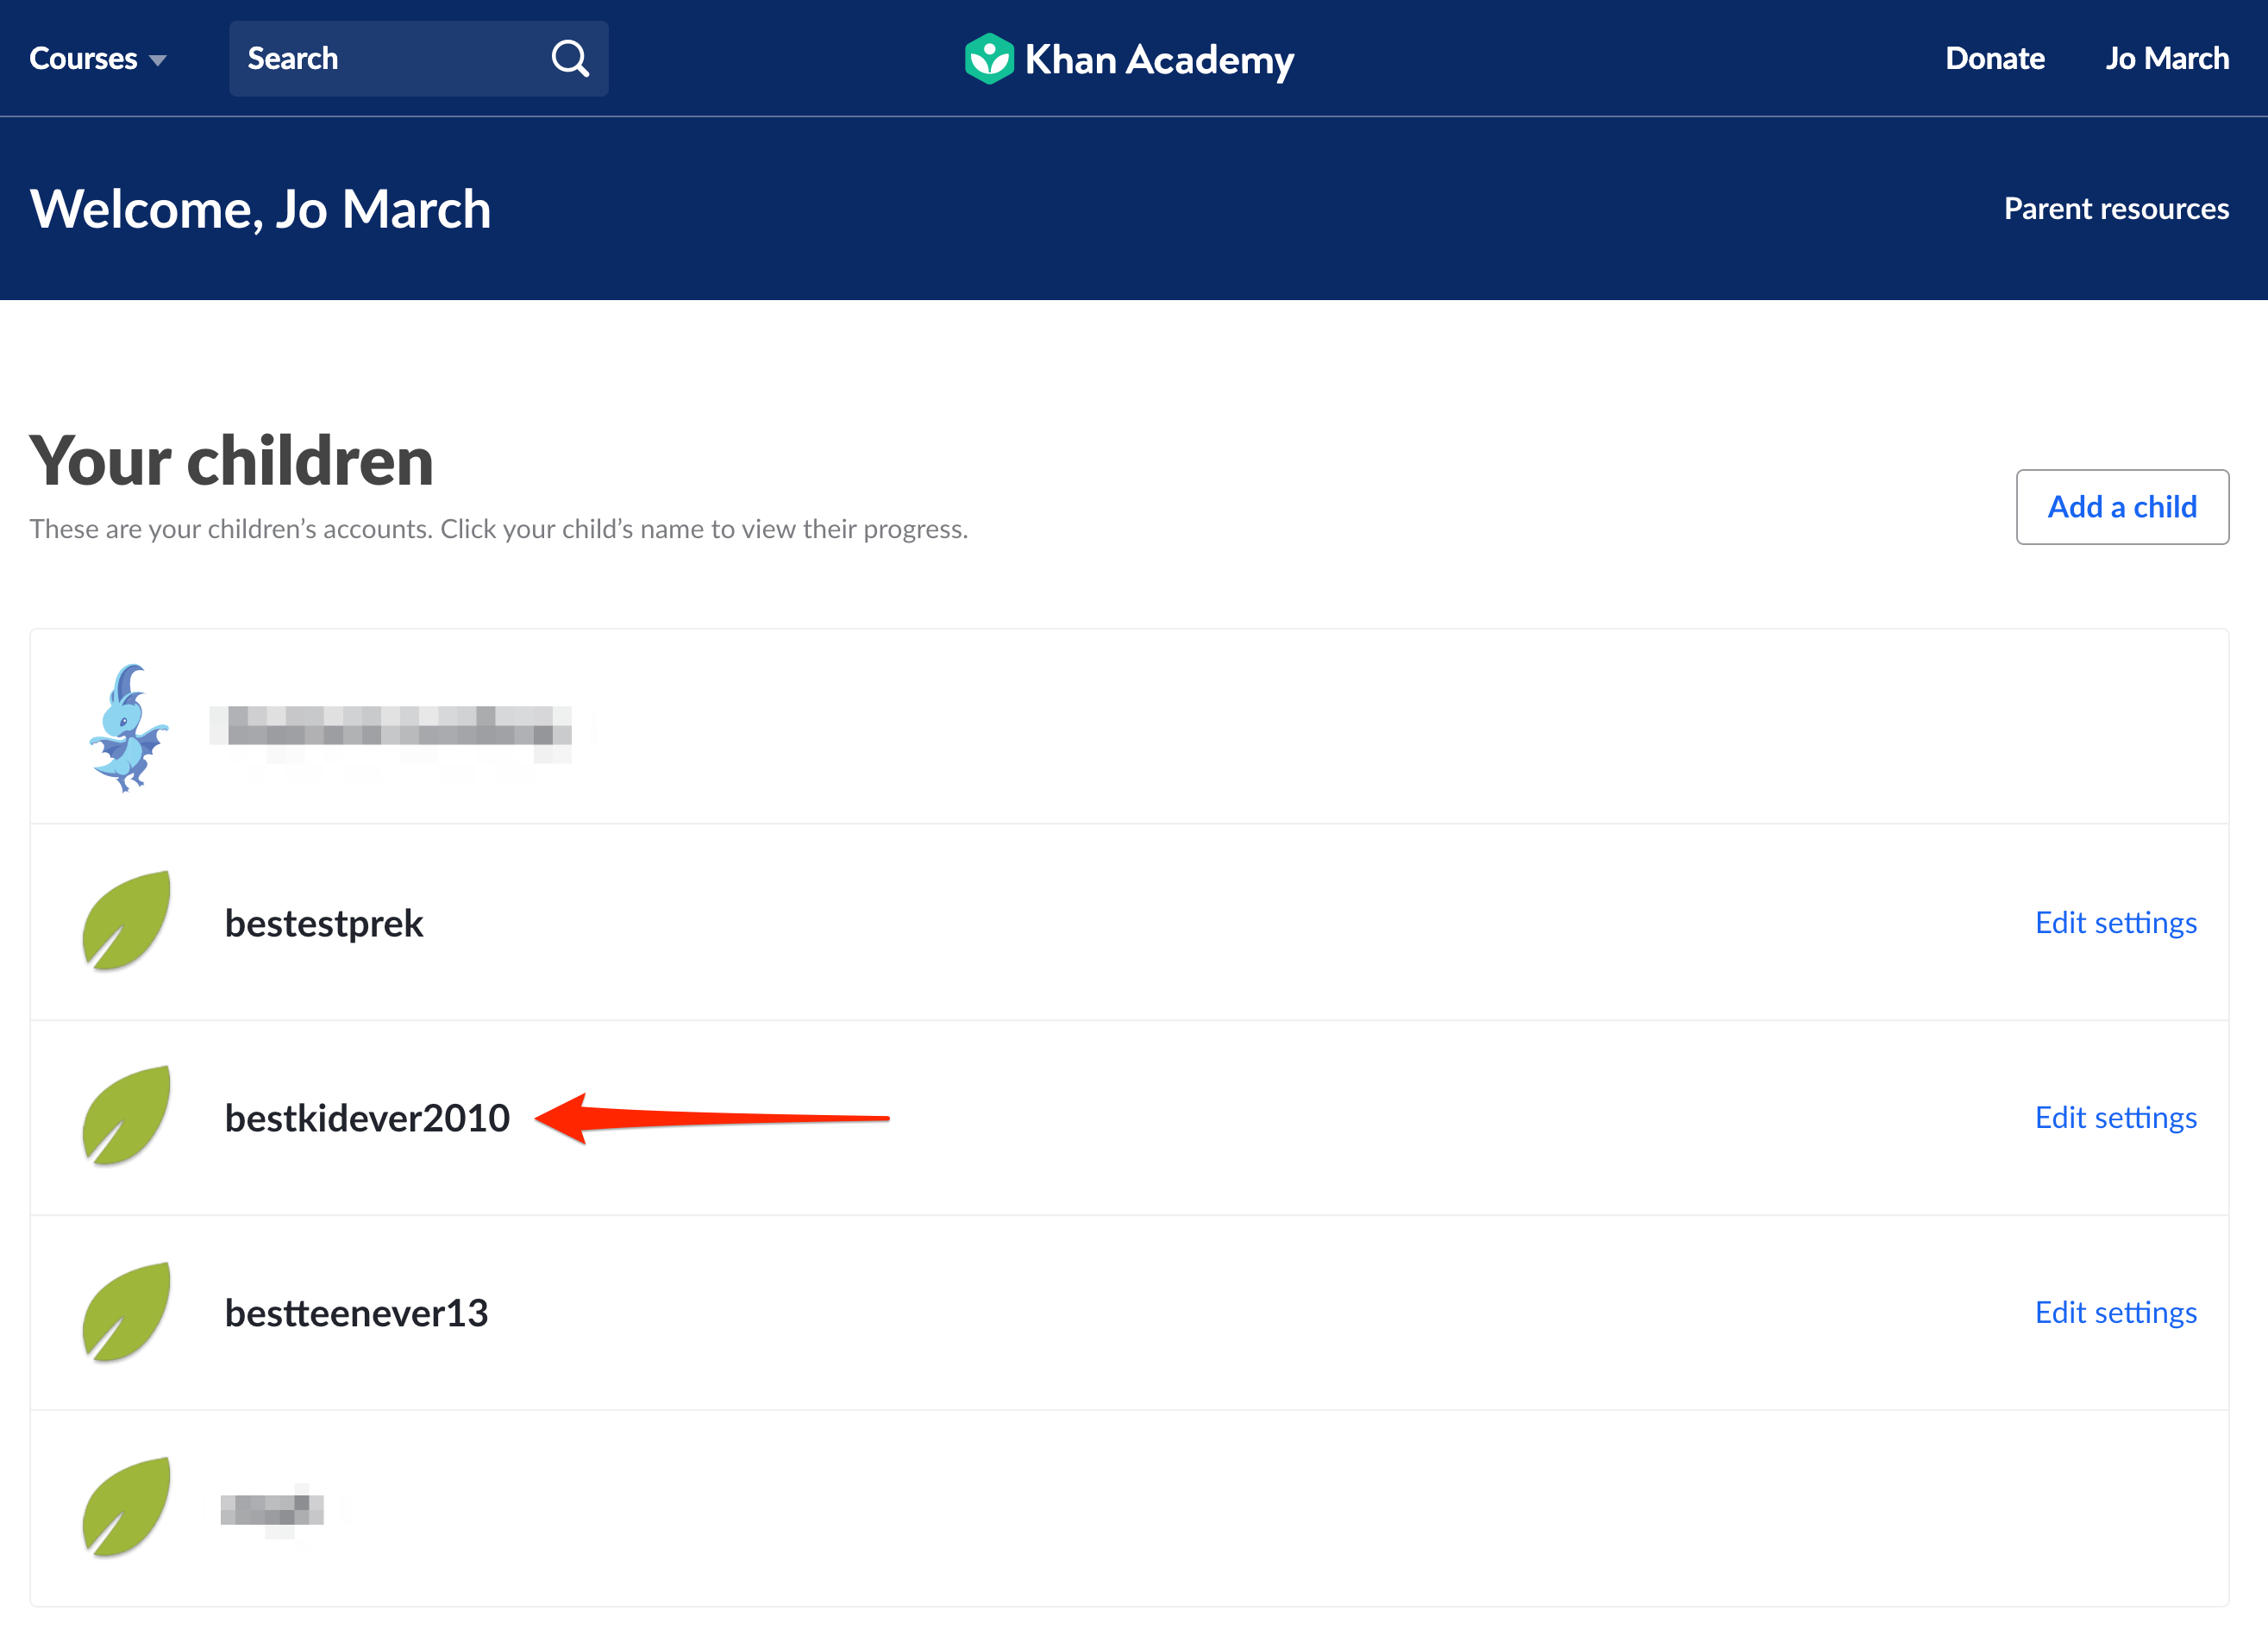Viewport: 2268px width, 1642px height.
Task: Click the Khan Academy leaf logo
Action: 989,59
